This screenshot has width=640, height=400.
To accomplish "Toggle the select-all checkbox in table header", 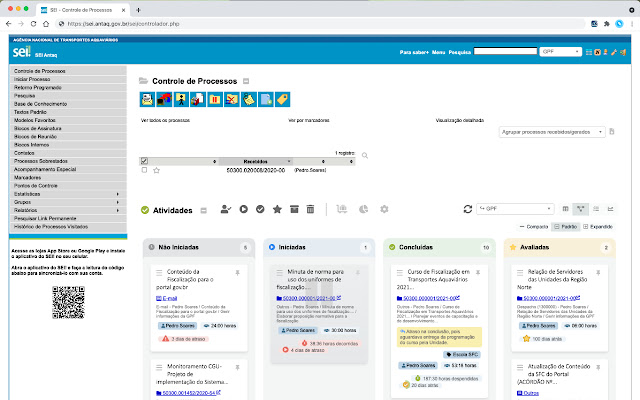I will tap(144, 161).
